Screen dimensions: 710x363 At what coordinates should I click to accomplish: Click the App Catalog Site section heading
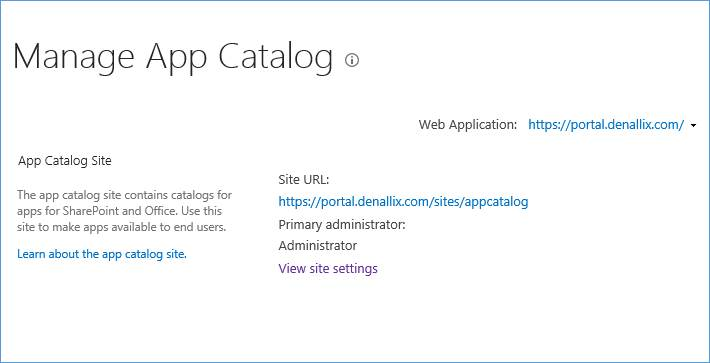pyautogui.click(x=65, y=161)
